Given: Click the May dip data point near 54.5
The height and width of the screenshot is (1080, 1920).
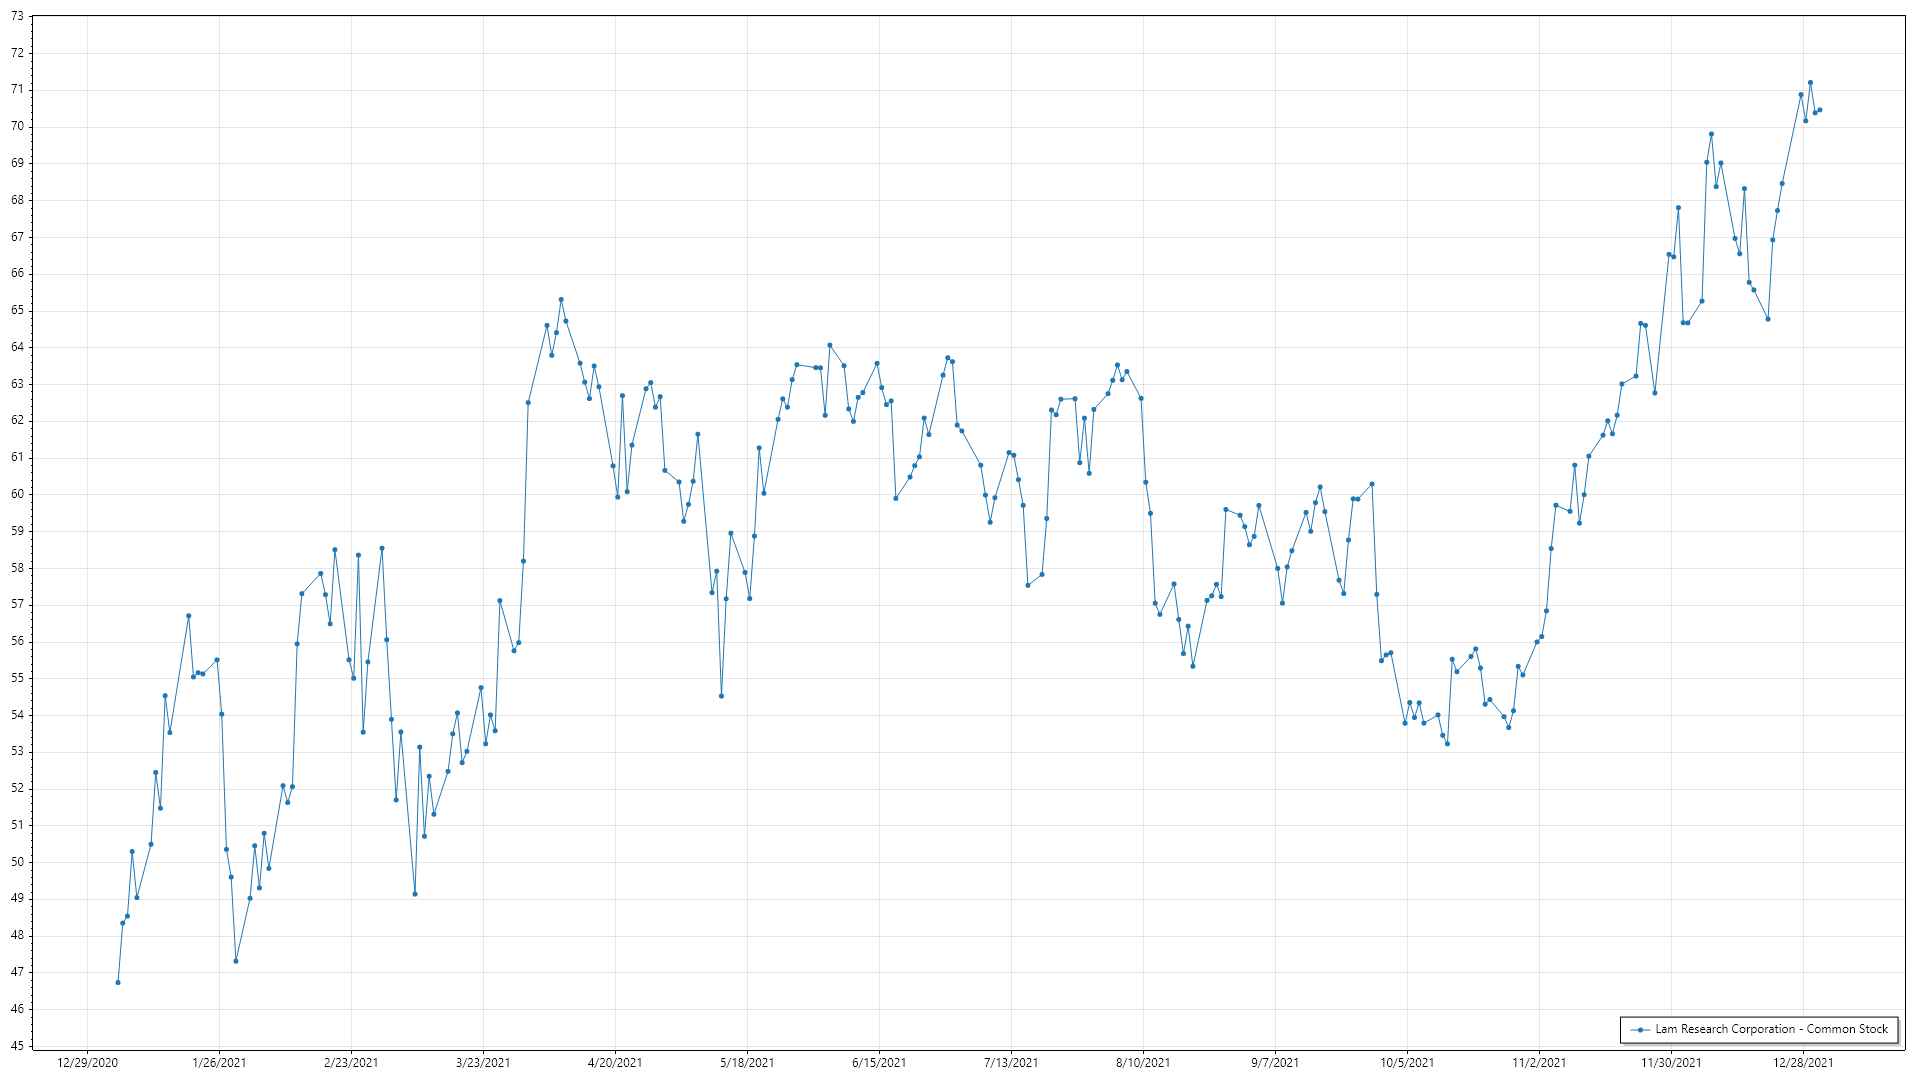Looking at the screenshot, I should (721, 696).
